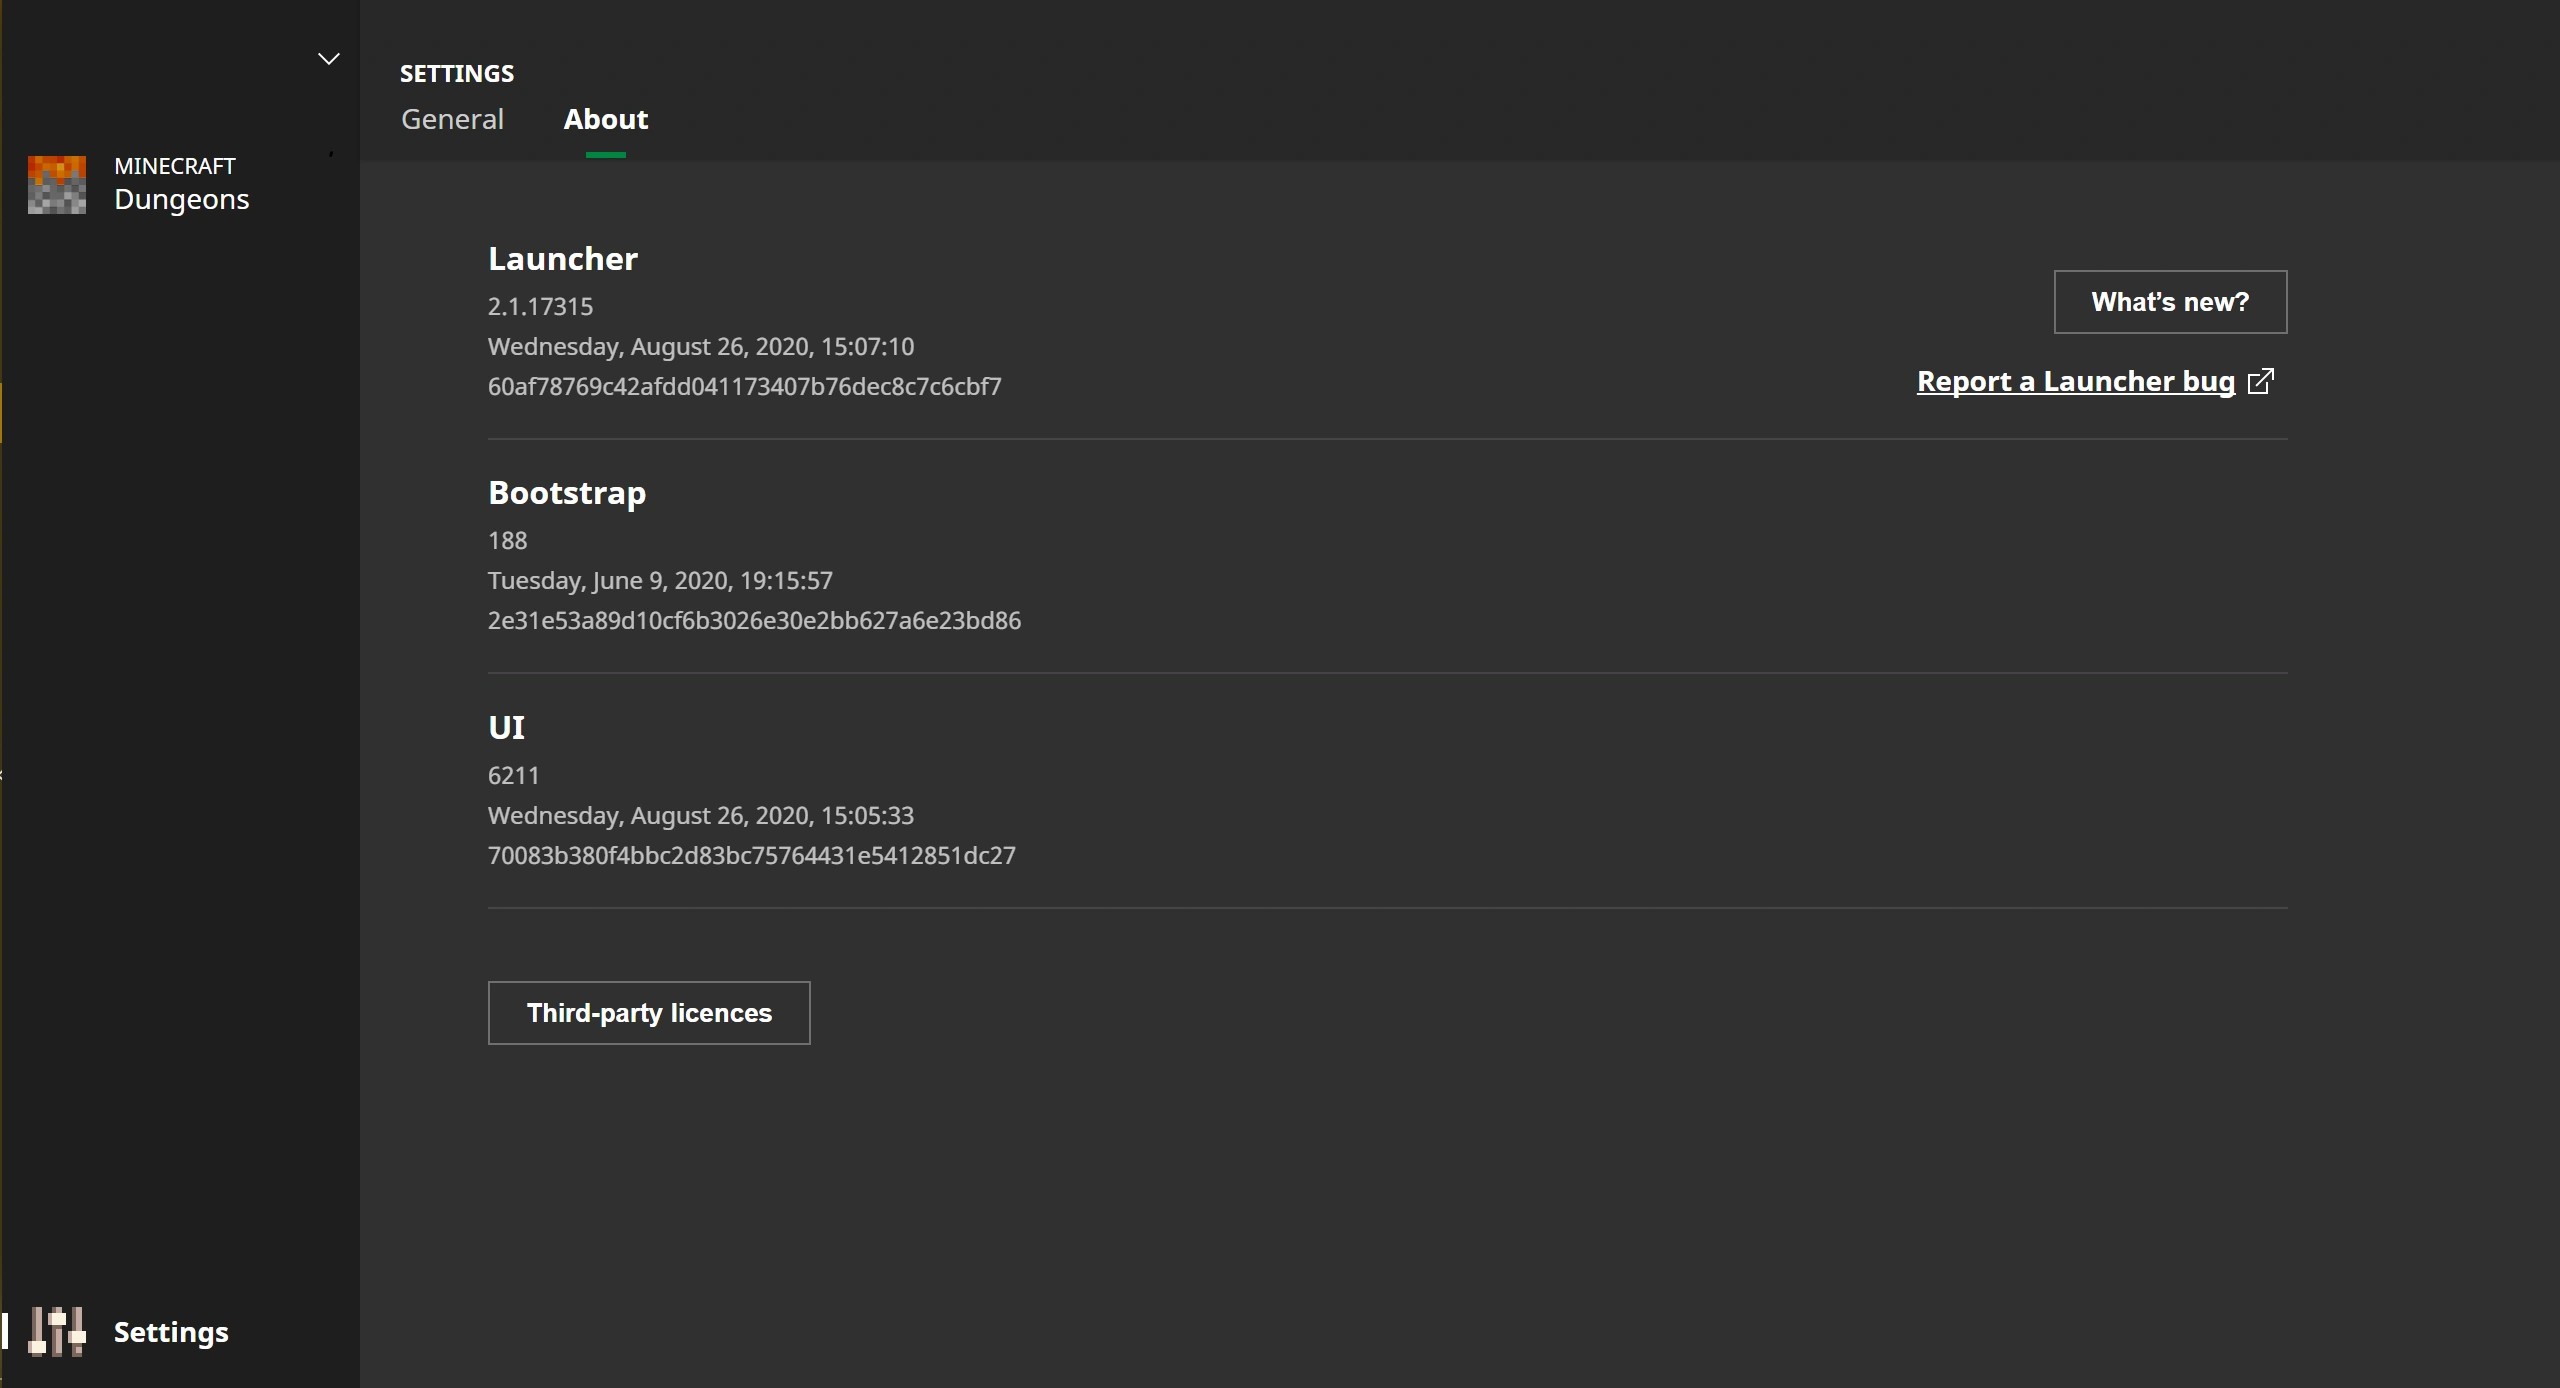2560x1388 pixels.
Task: Click the Minecraft Dungeons lava block icon
Action: 57,184
